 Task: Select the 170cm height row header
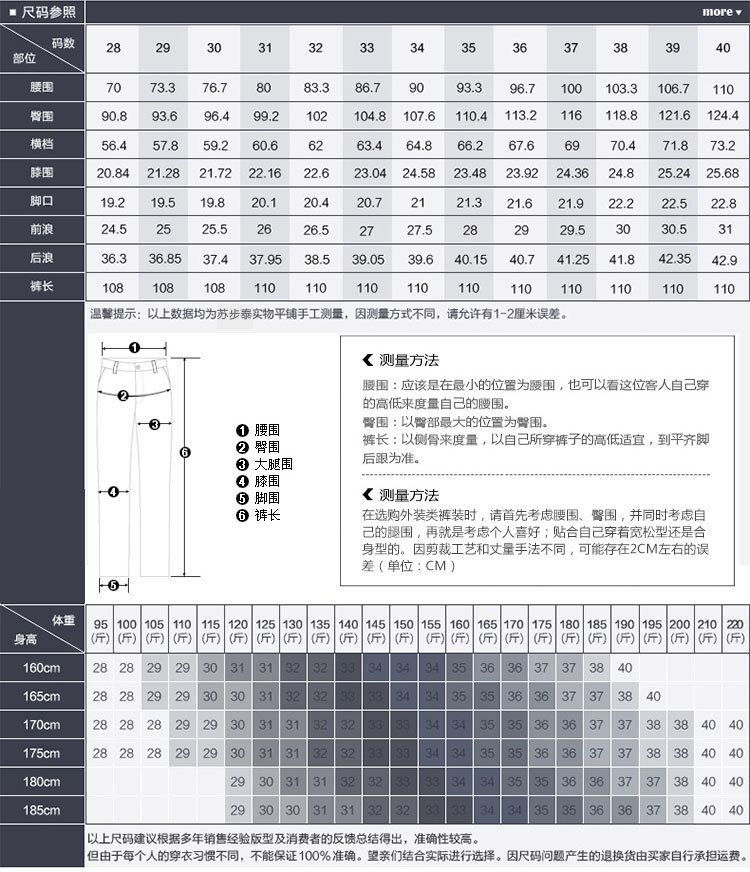tap(42, 725)
